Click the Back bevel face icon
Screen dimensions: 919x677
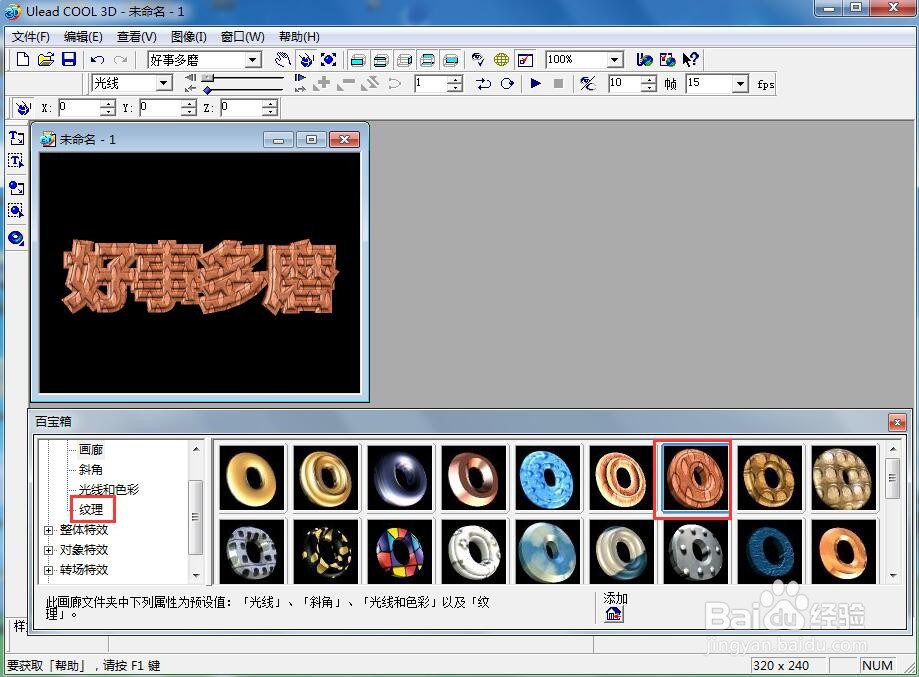(428, 60)
